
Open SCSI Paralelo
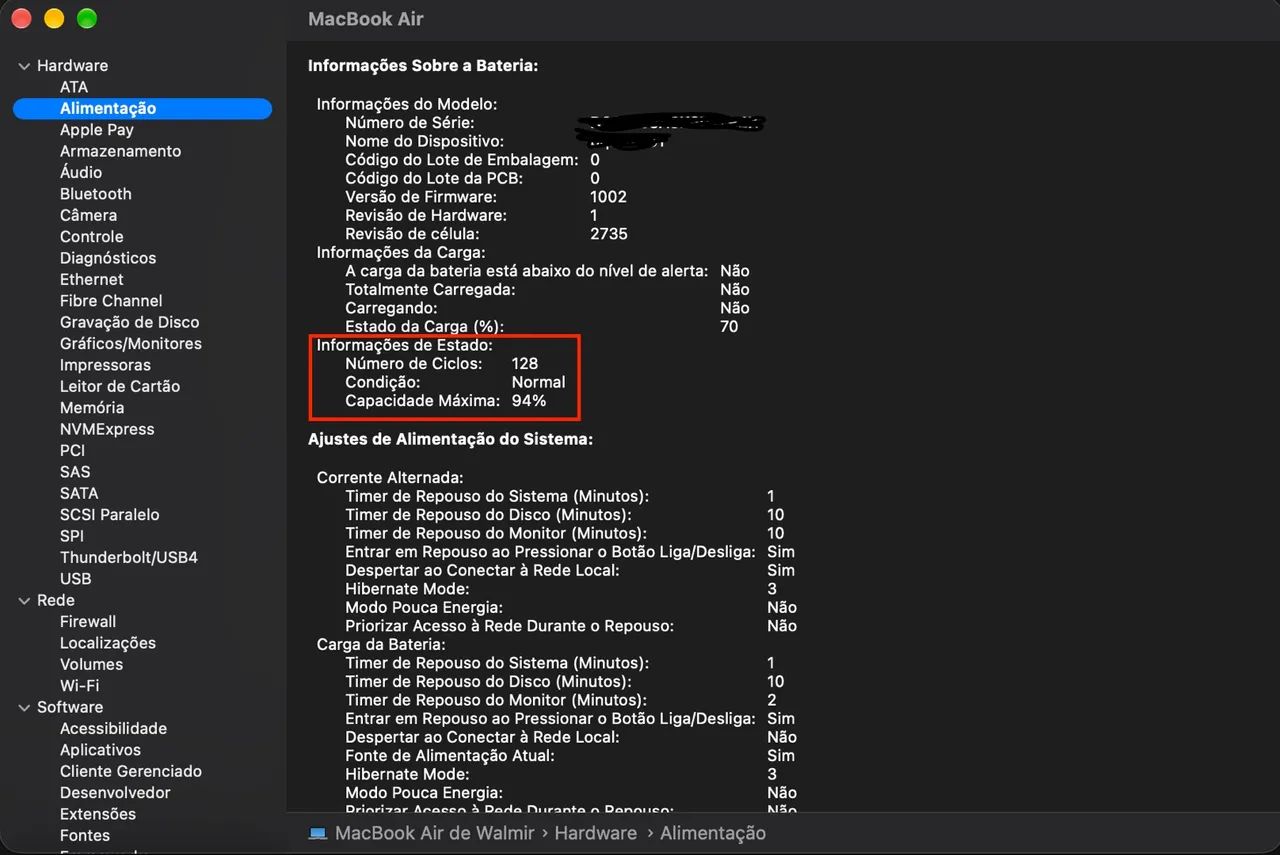point(110,515)
